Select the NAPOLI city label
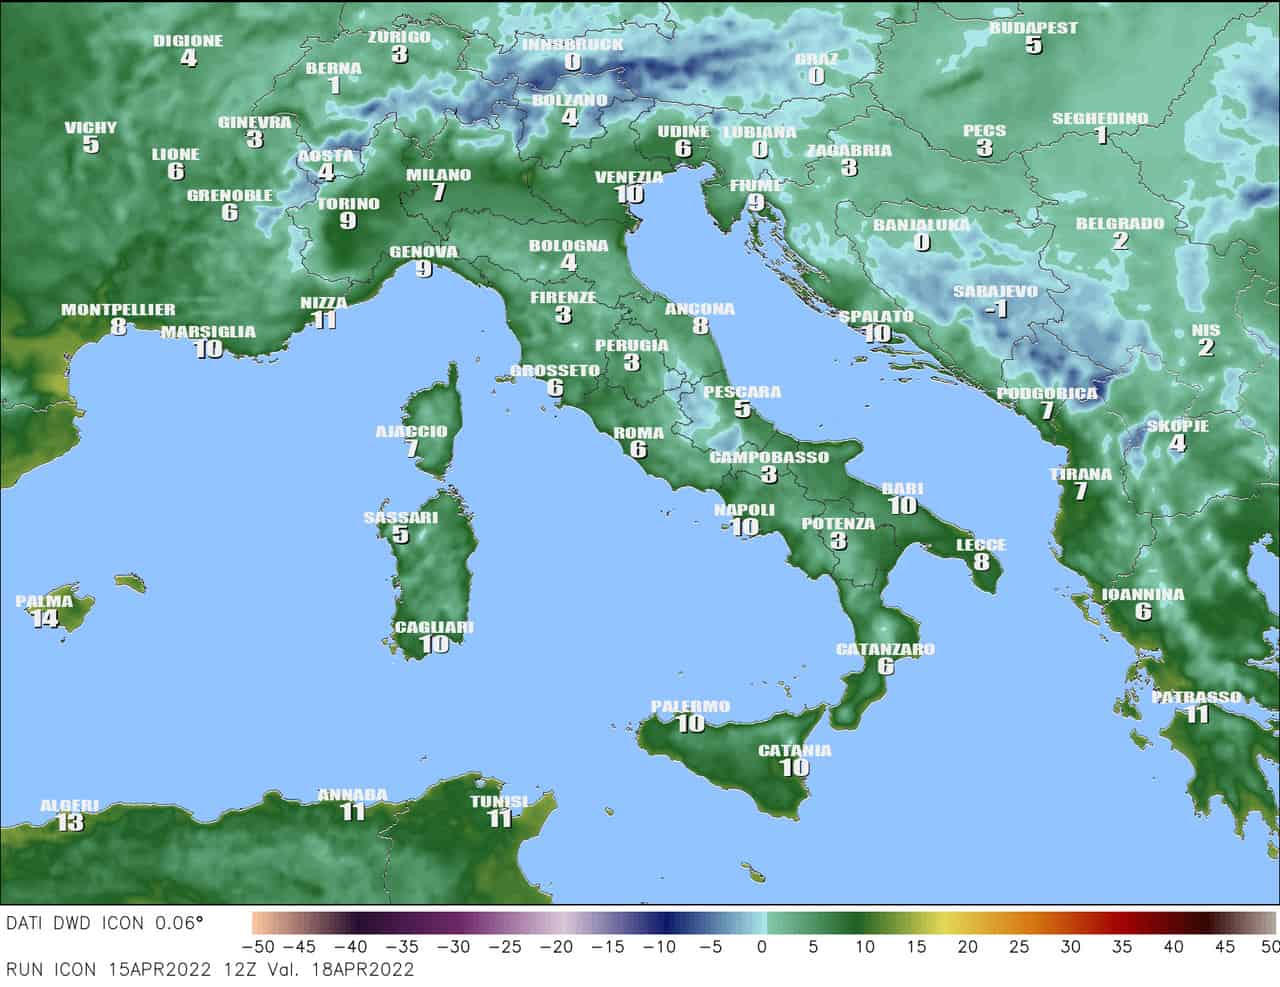Image resolution: width=1280 pixels, height=987 pixels. pos(744,510)
